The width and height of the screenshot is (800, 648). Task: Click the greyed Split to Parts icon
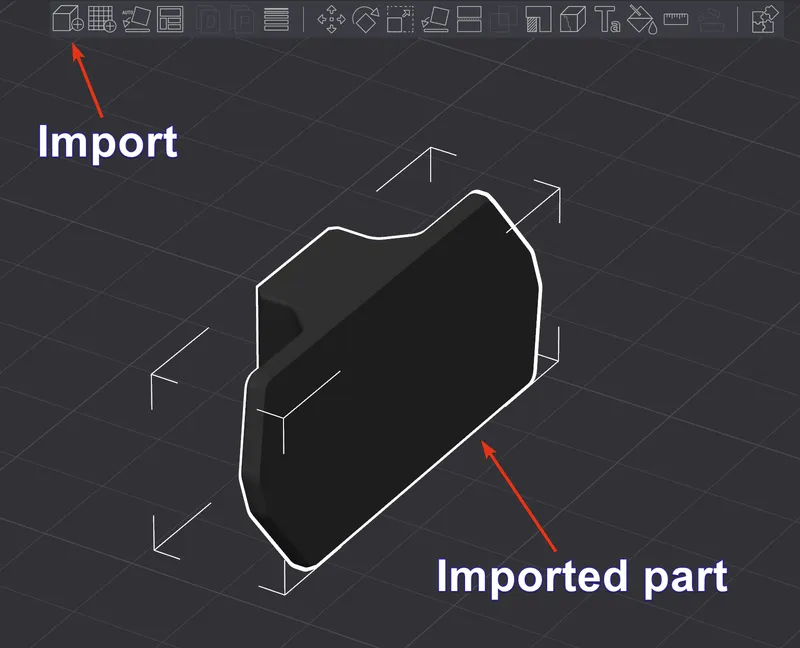[x=242, y=19]
